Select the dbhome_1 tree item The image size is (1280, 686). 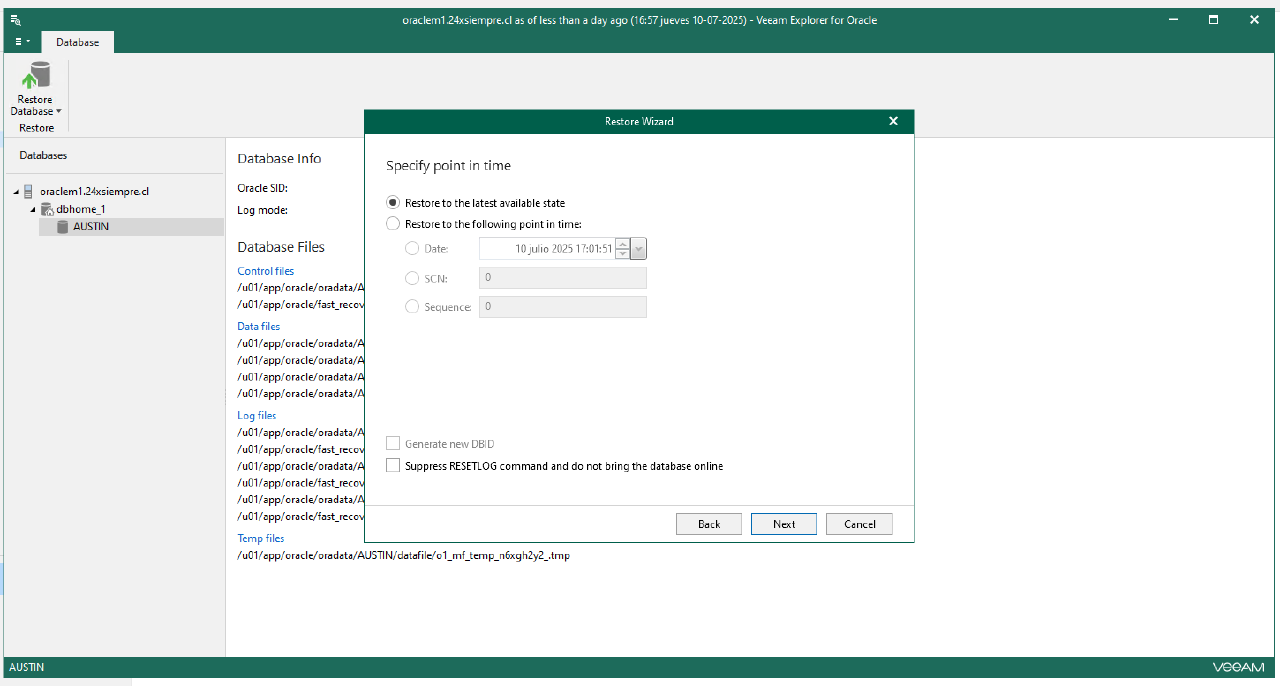click(x=80, y=209)
